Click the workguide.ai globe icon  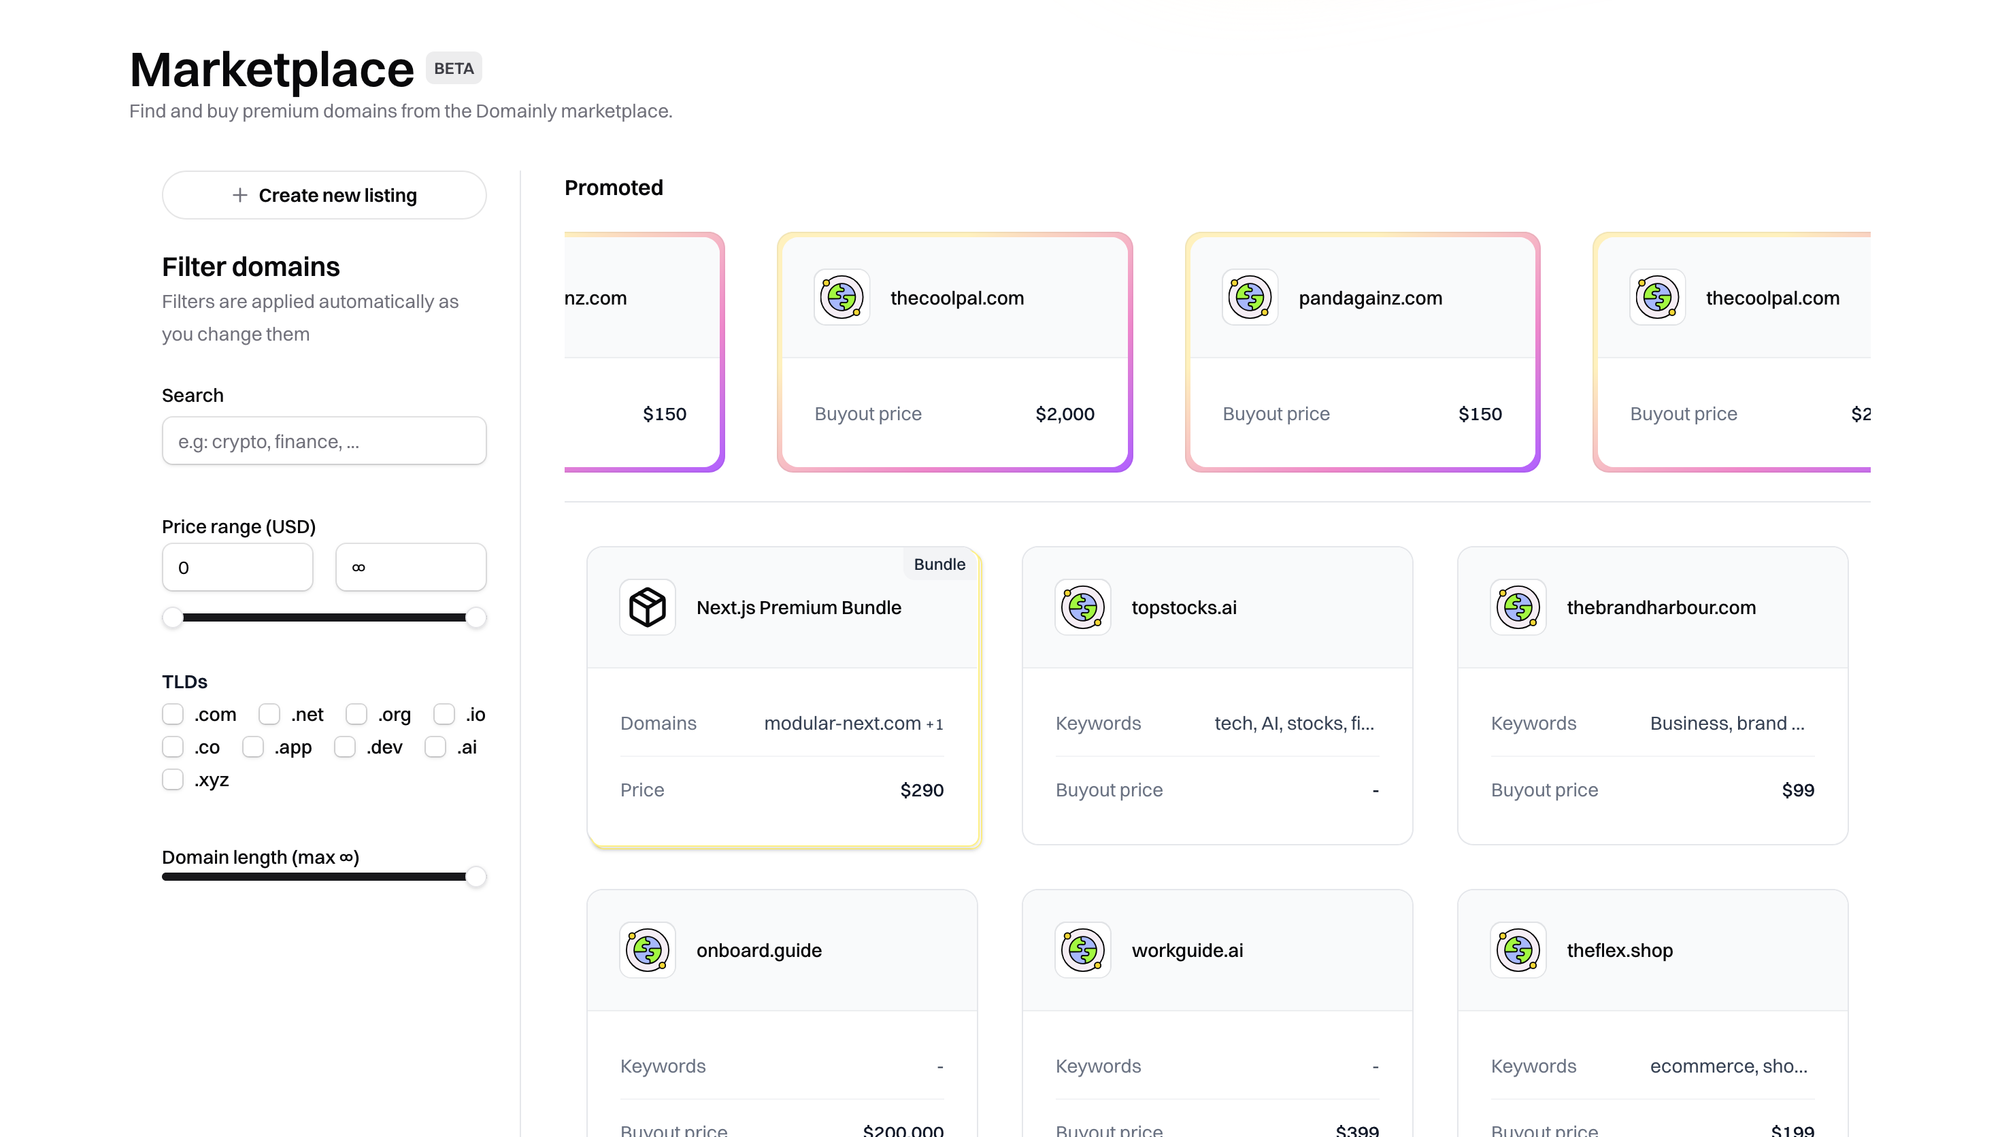tap(1083, 950)
